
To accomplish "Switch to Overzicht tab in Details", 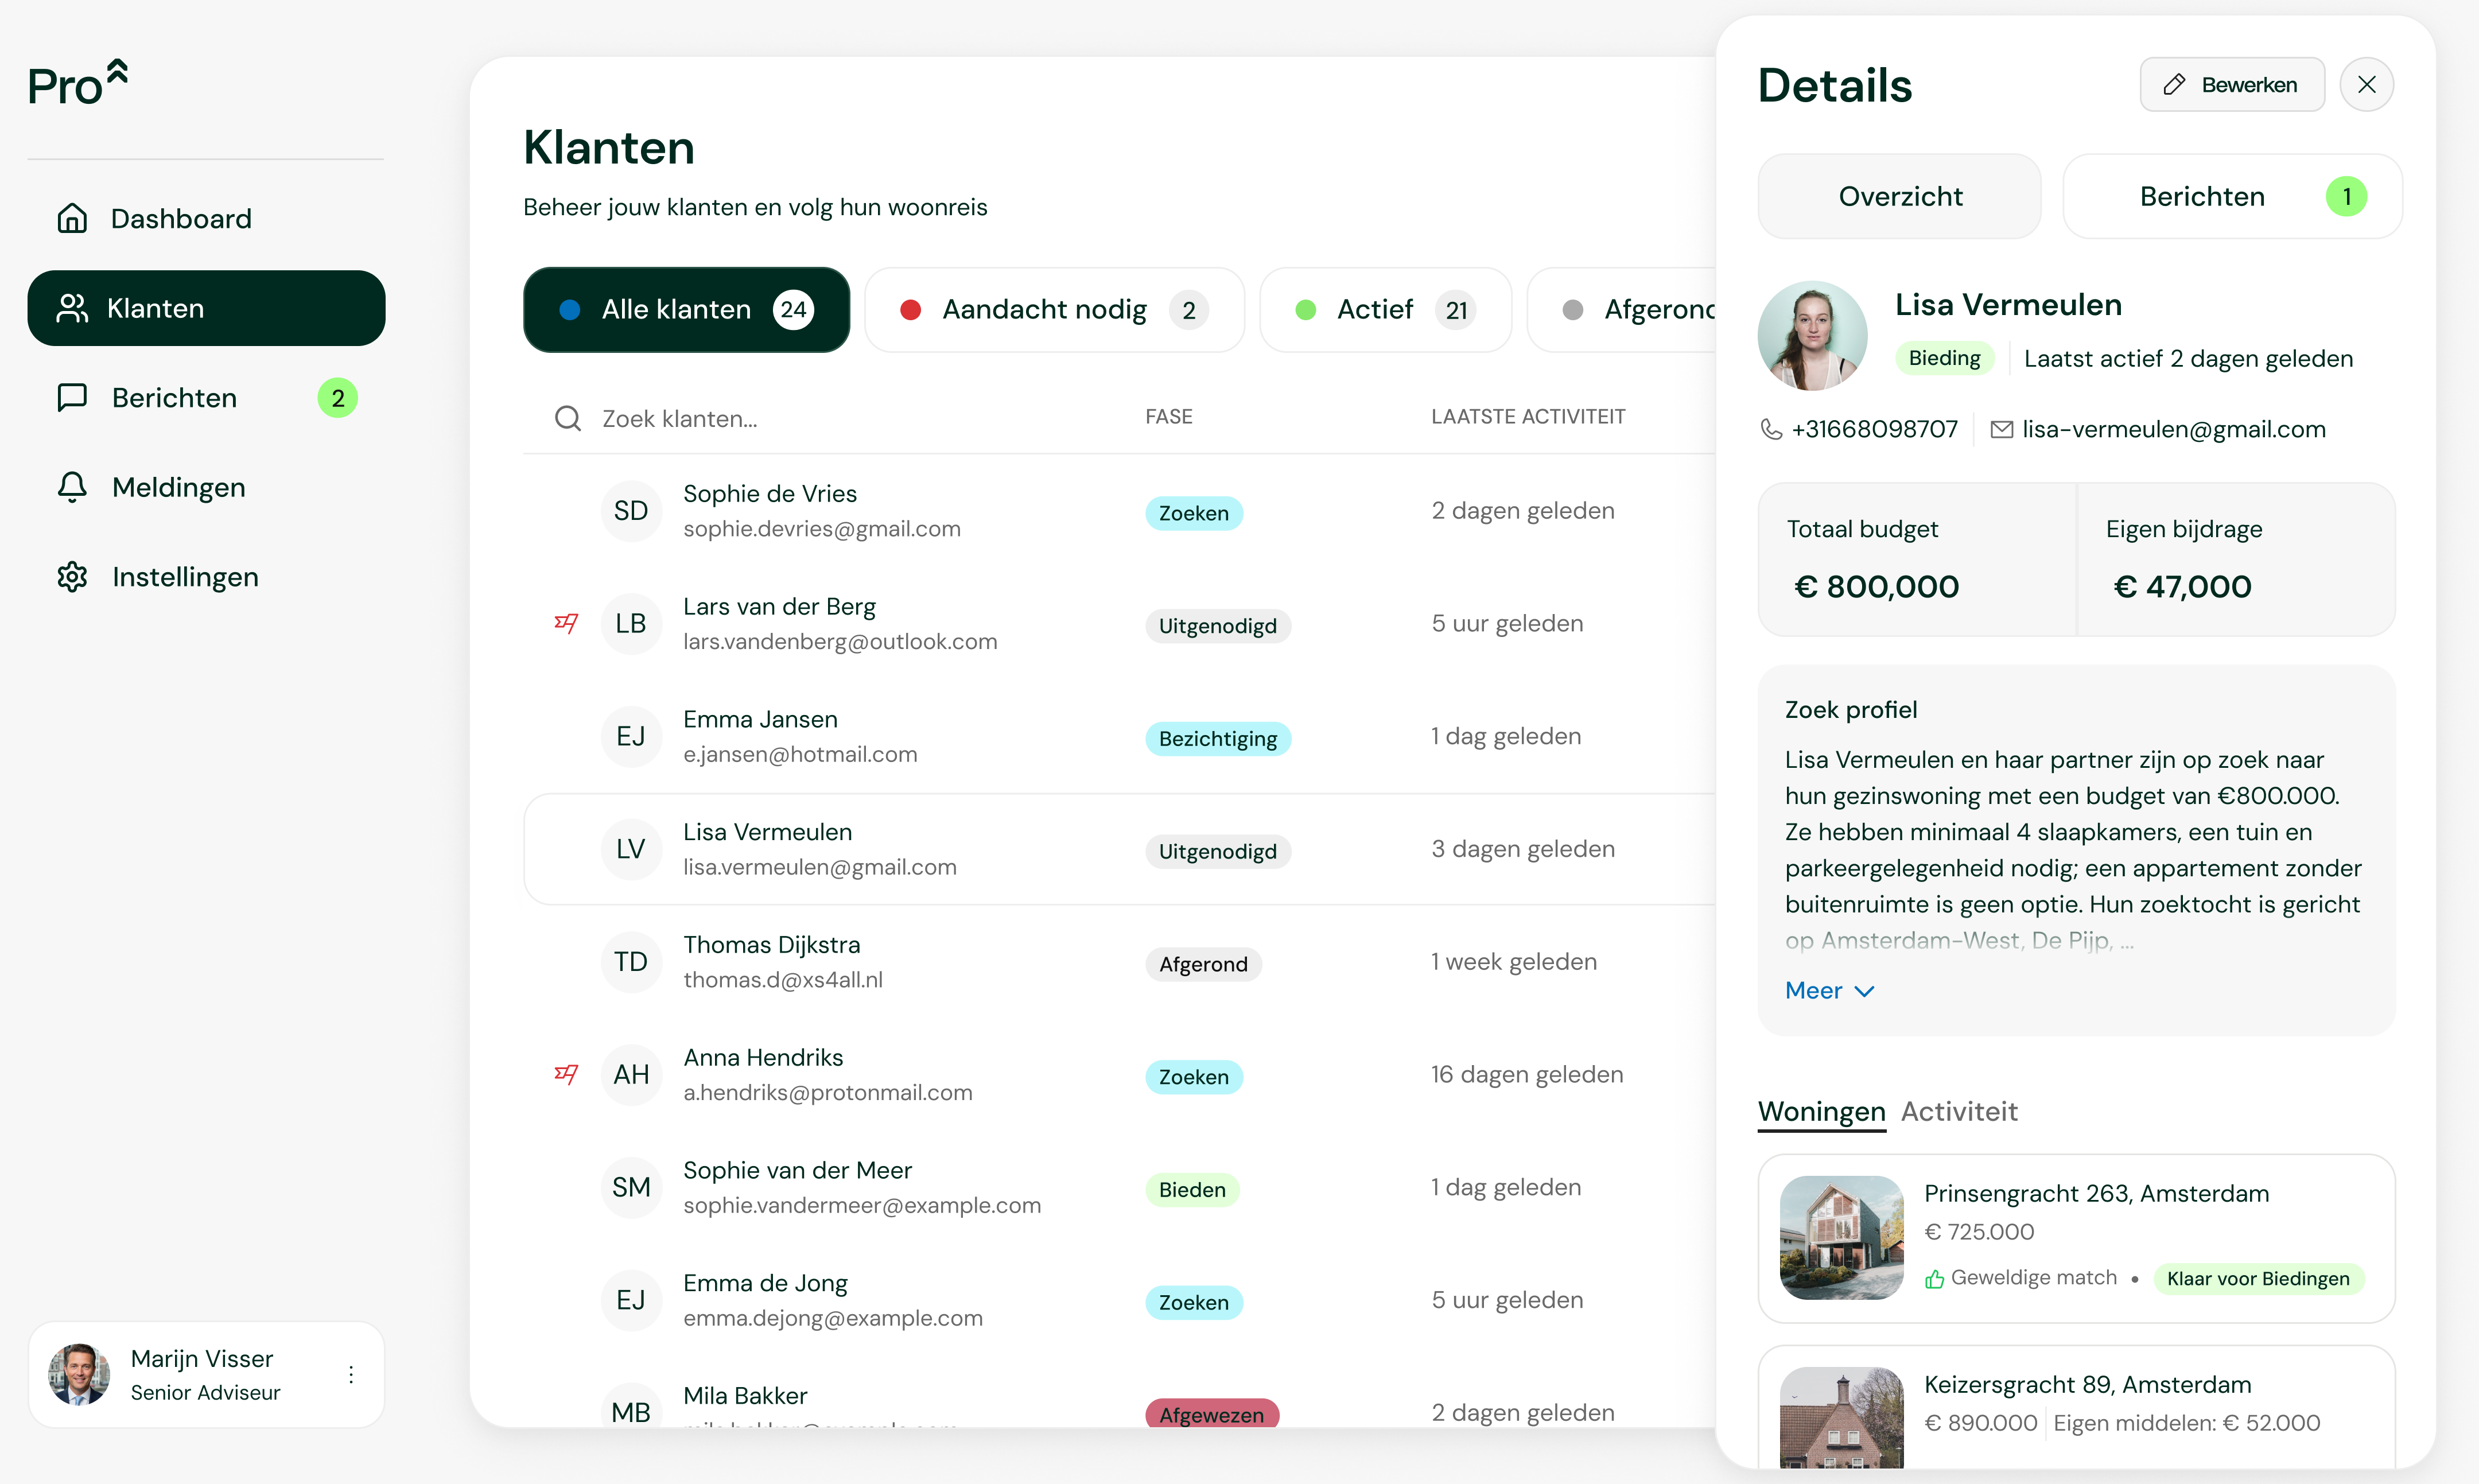I will tap(1900, 196).
